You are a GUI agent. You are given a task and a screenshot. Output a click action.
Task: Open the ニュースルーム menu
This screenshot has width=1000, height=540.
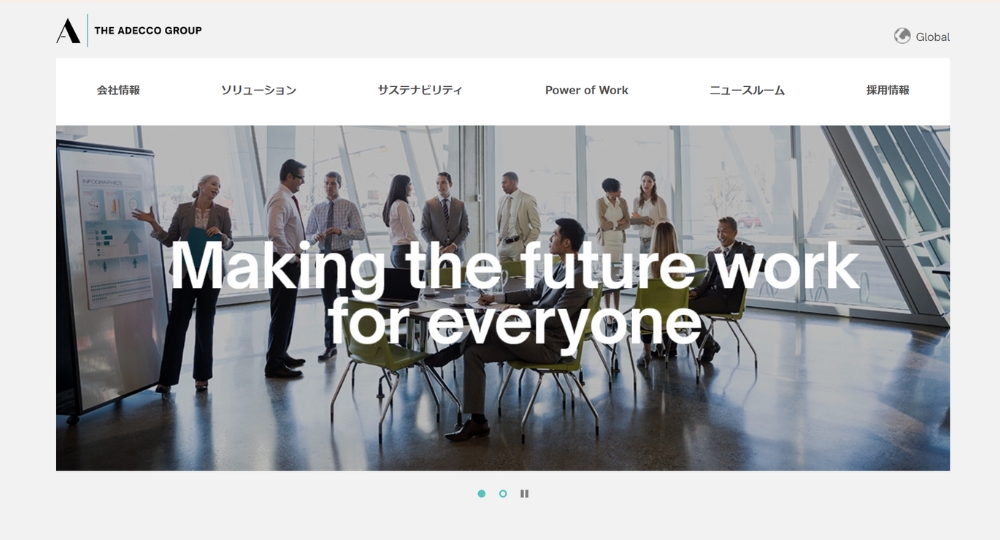747,91
